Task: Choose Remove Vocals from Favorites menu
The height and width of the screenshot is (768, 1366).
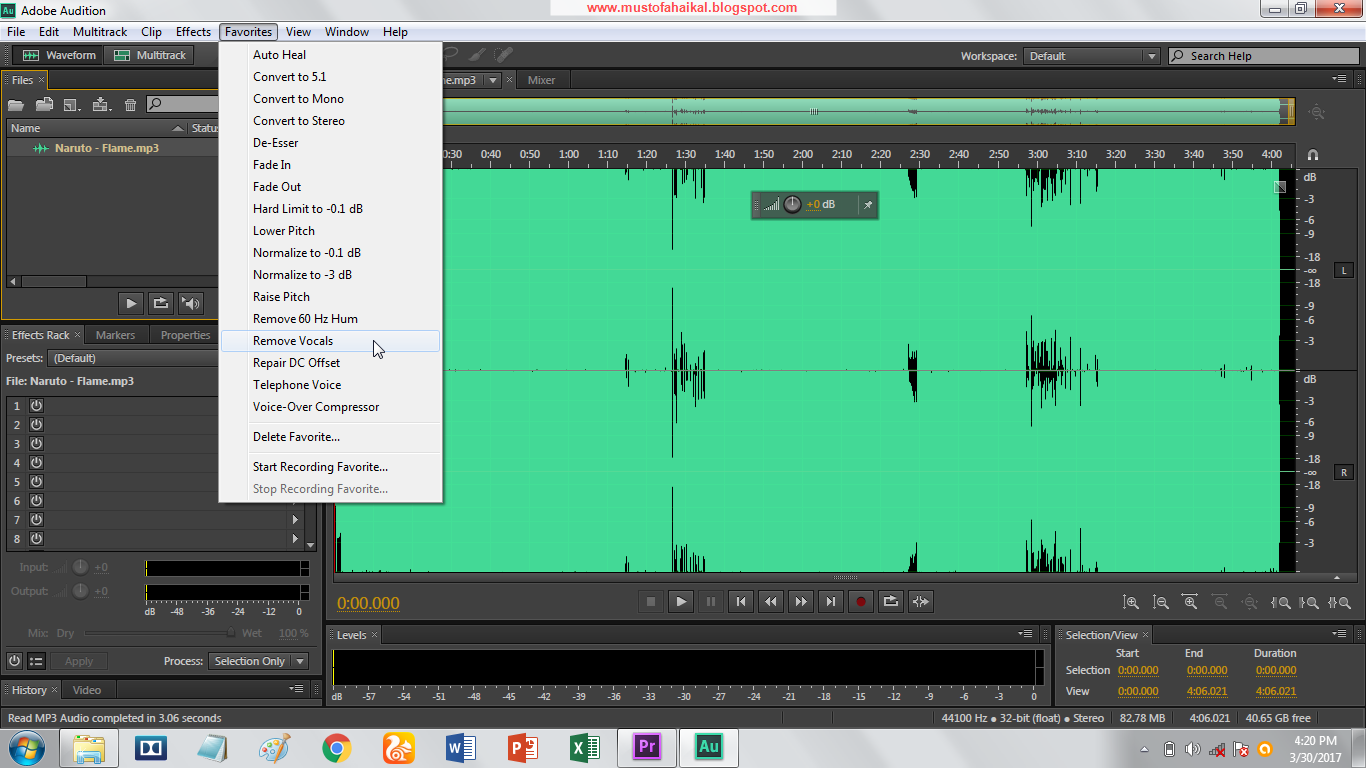Action: point(330,341)
